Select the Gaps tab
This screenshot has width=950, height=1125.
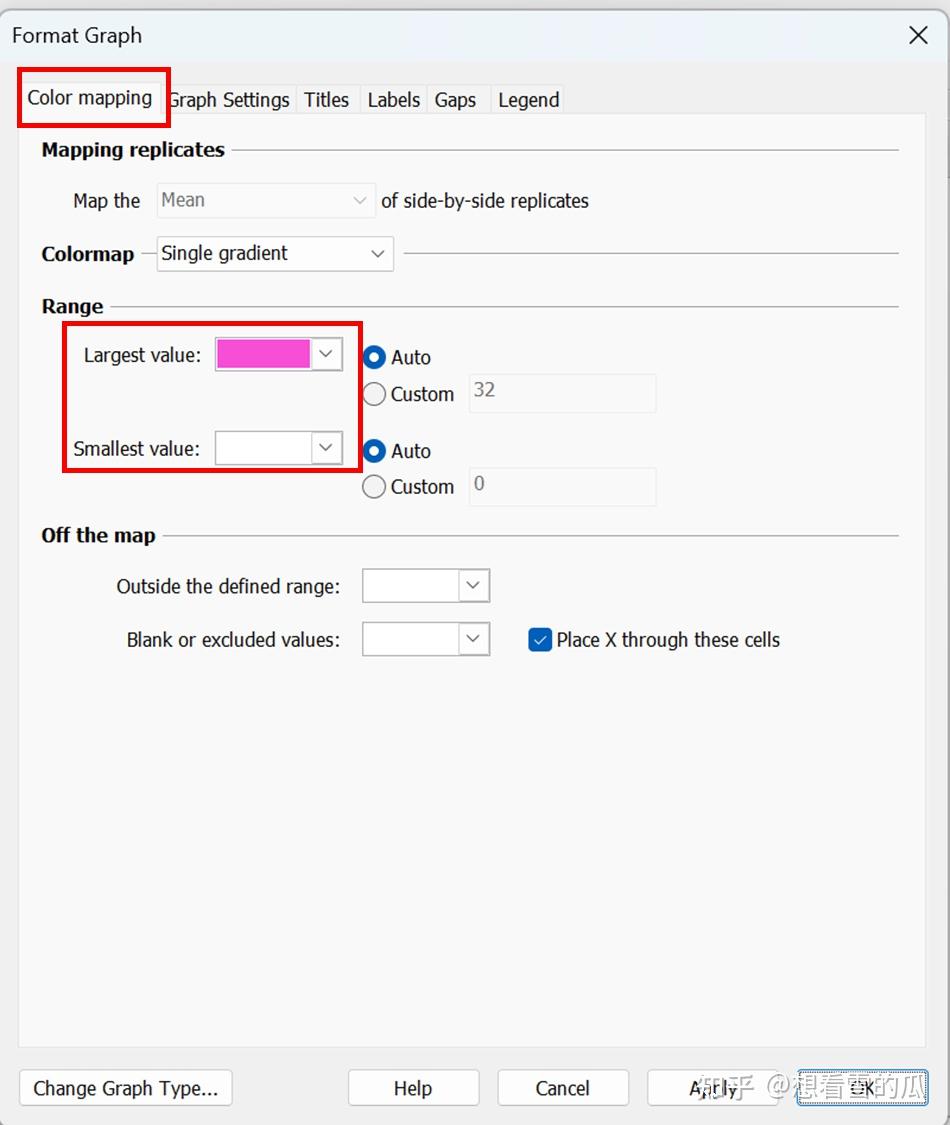click(x=455, y=100)
